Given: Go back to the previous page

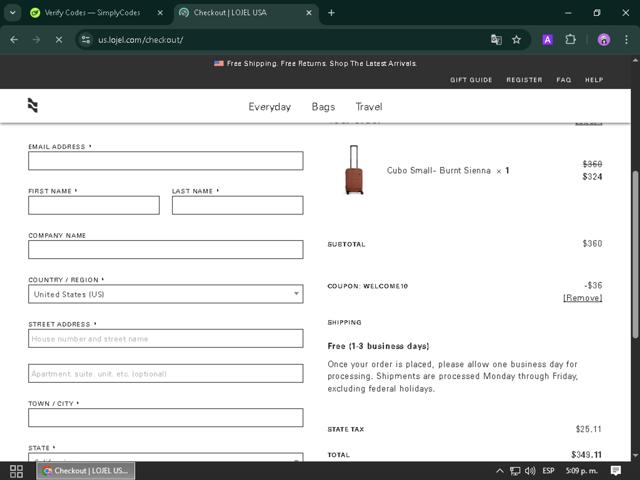Looking at the screenshot, I should click(14, 40).
